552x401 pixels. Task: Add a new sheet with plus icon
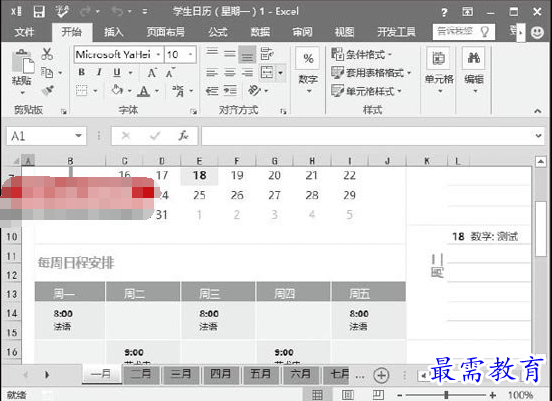click(x=381, y=375)
